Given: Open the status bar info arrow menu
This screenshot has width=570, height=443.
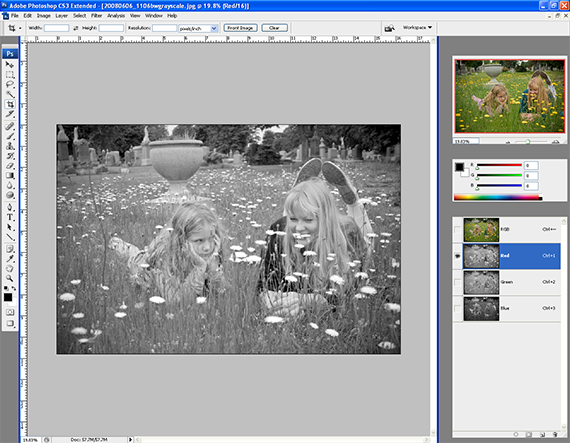Looking at the screenshot, I should click(130, 440).
